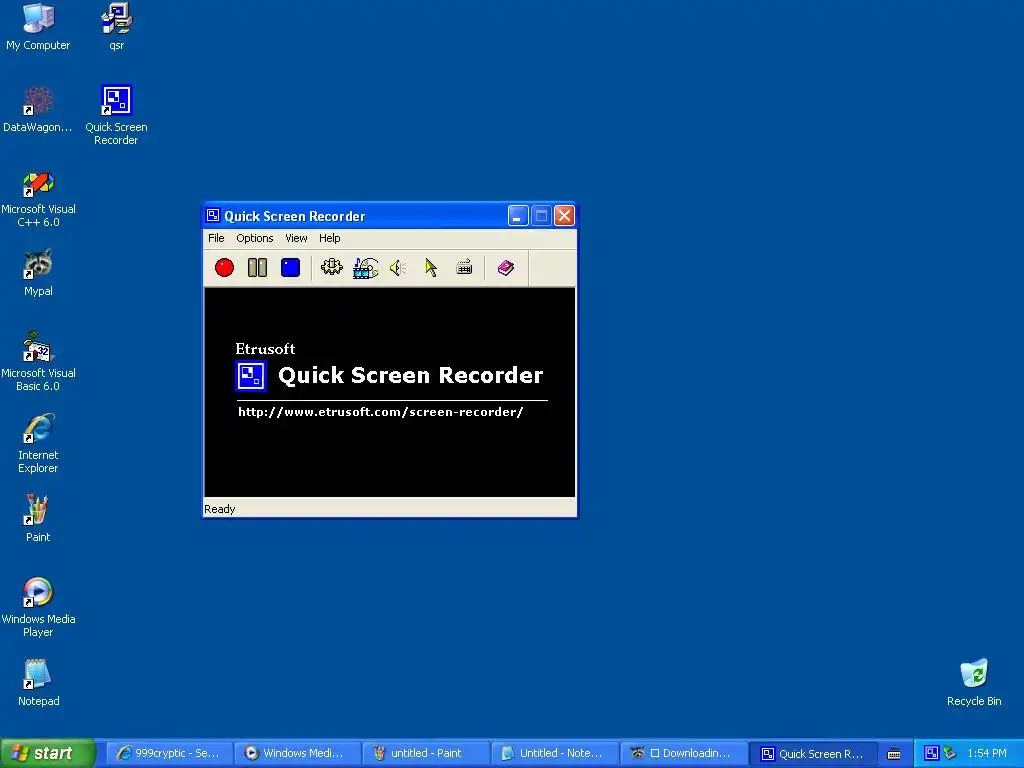Open the View menu
This screenshot has height=768, width=1024.
296,238
